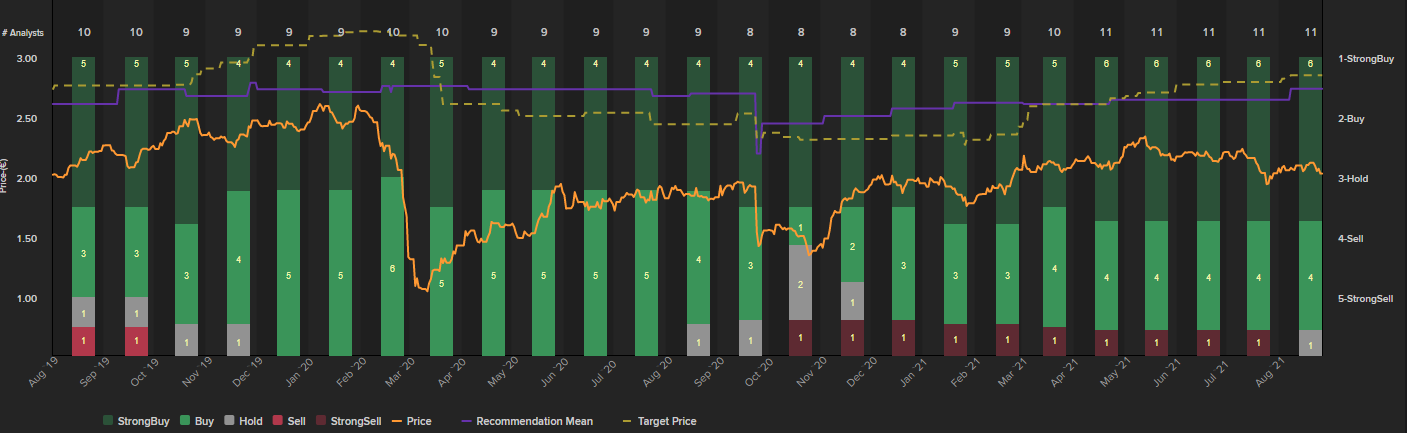The image size is (1407, 433).
Task: Click the Buy bar segment labeled 6
Action: [392, 268]
